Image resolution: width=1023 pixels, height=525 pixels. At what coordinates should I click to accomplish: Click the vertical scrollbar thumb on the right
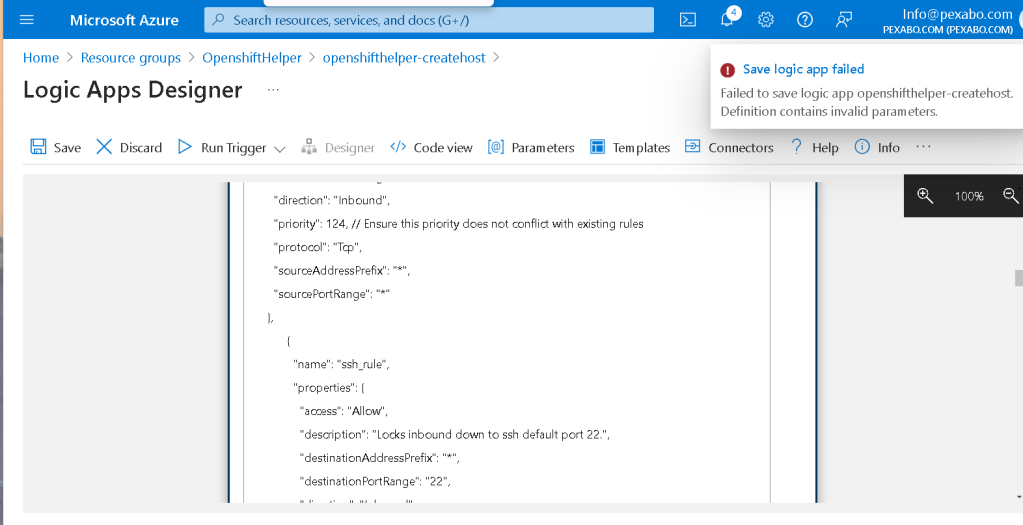1018,278
